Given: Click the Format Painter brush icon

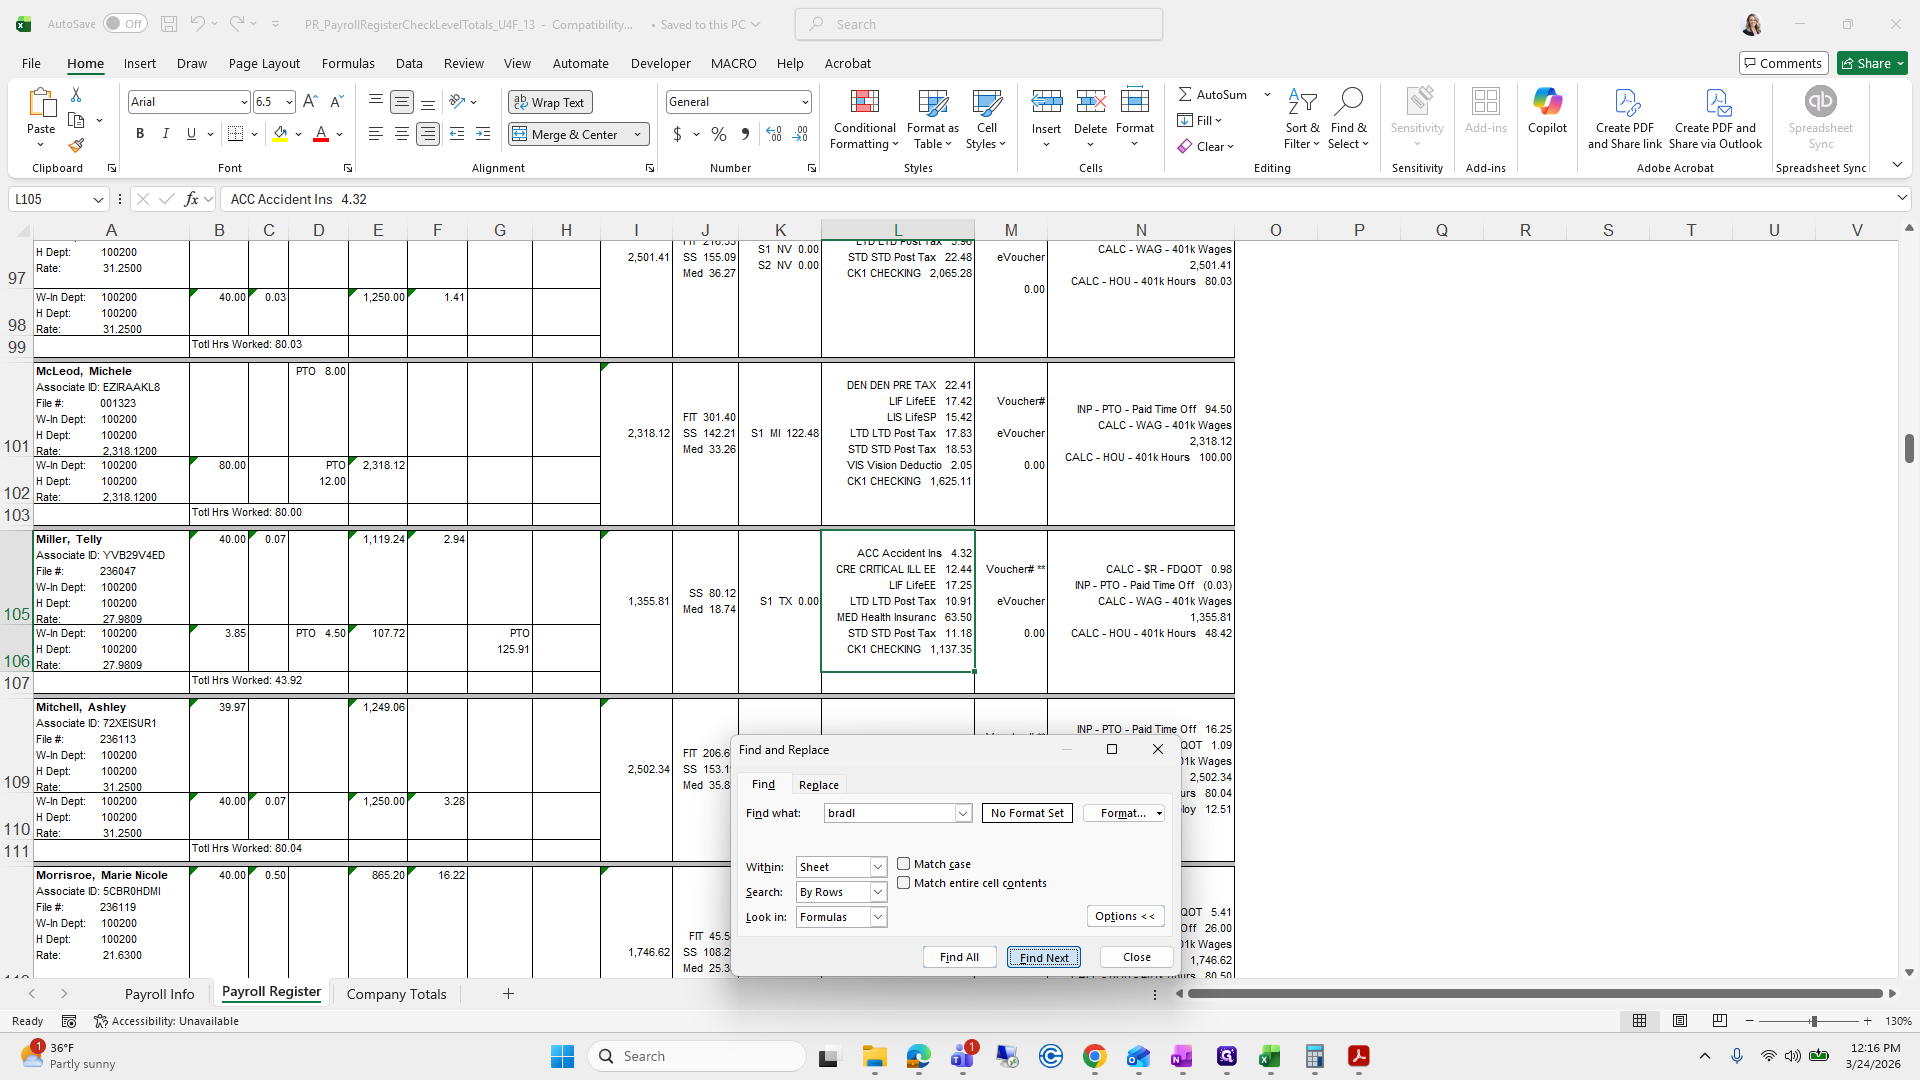Looking at the screenshot, I should click(76, 146).
